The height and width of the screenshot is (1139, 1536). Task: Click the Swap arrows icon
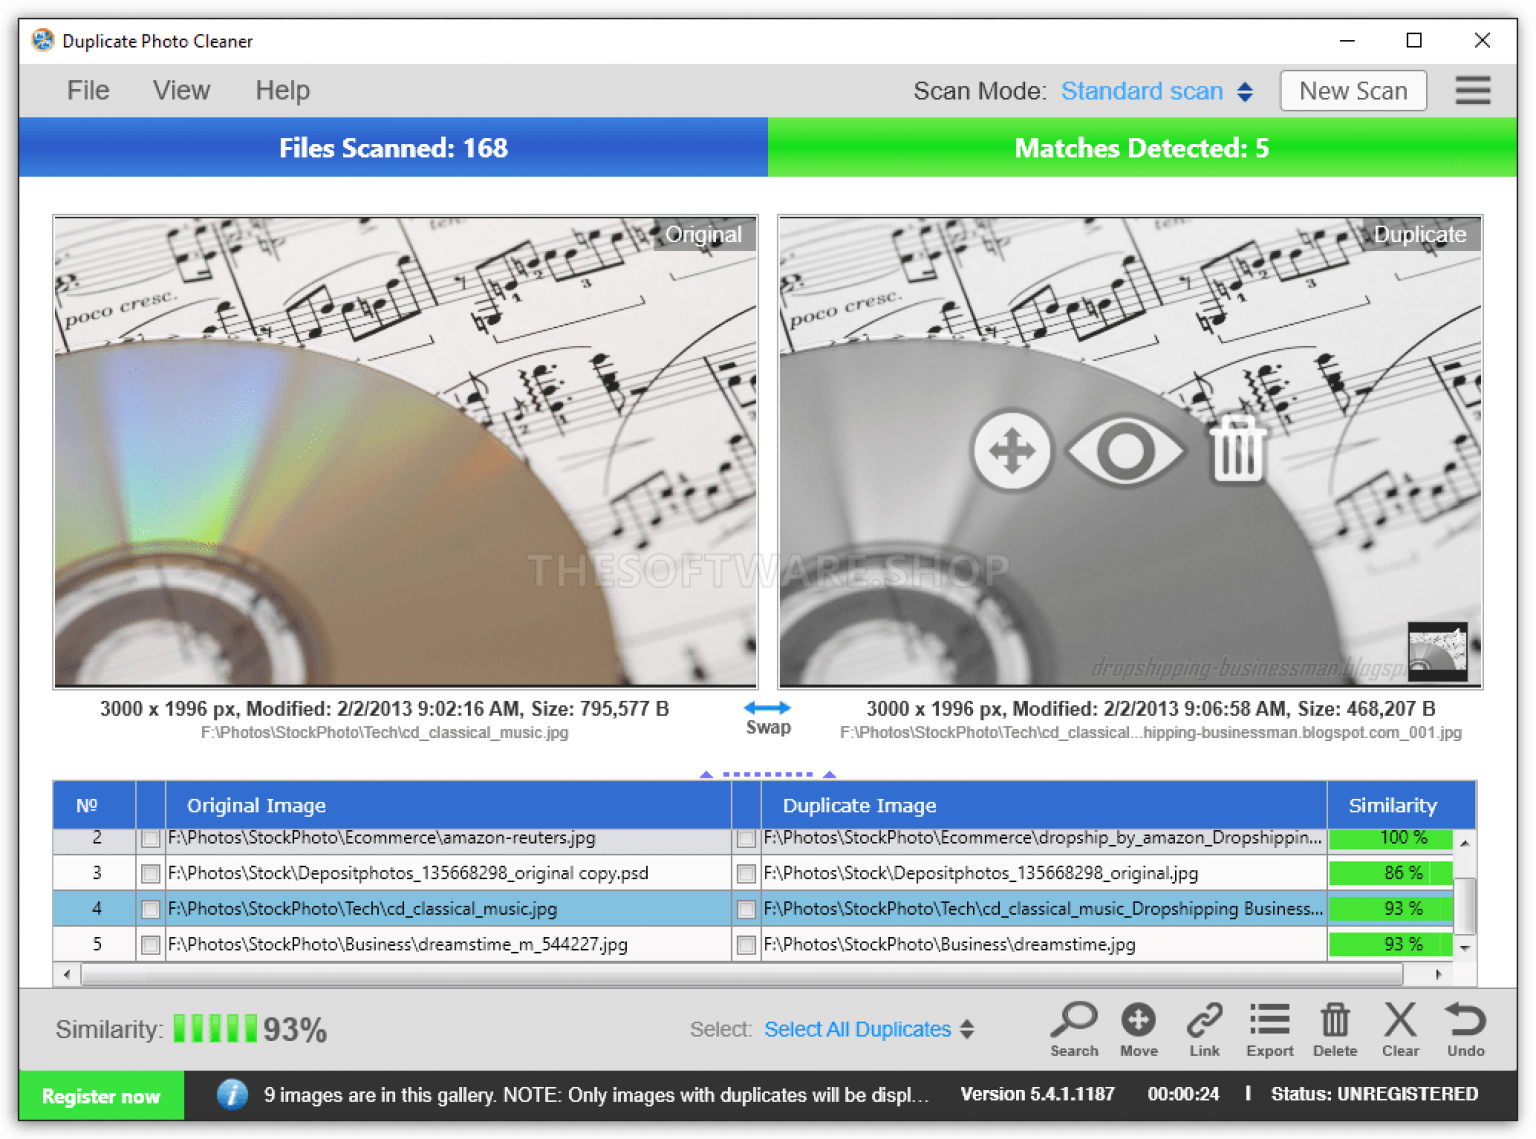767,708
